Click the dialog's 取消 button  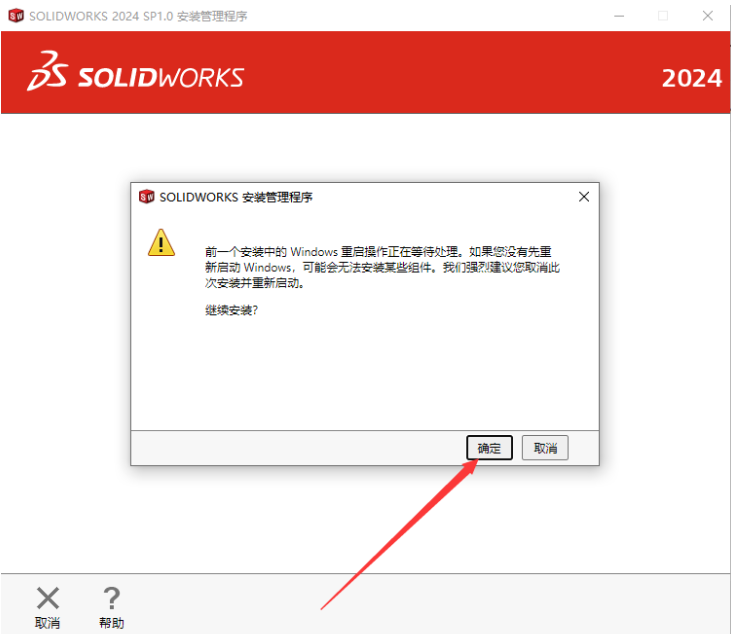click(545, 448)
